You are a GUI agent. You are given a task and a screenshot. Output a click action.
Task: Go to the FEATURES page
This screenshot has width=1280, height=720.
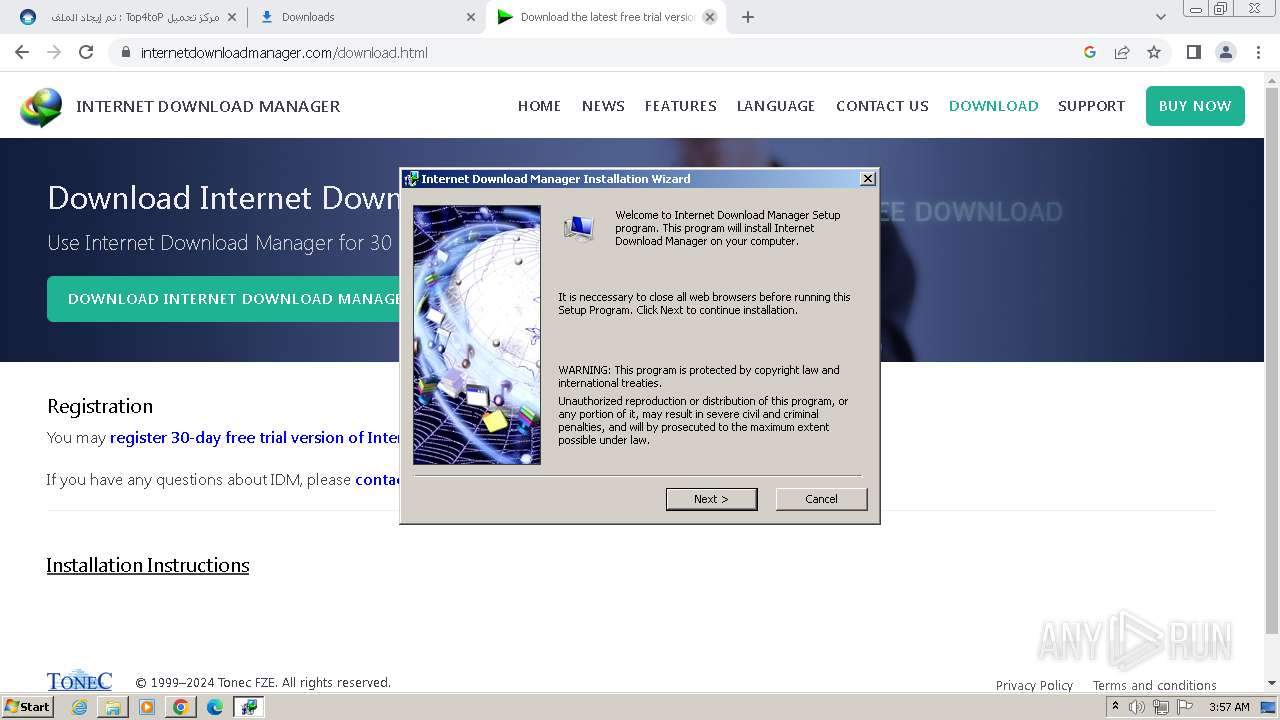(x=680, y=106)
